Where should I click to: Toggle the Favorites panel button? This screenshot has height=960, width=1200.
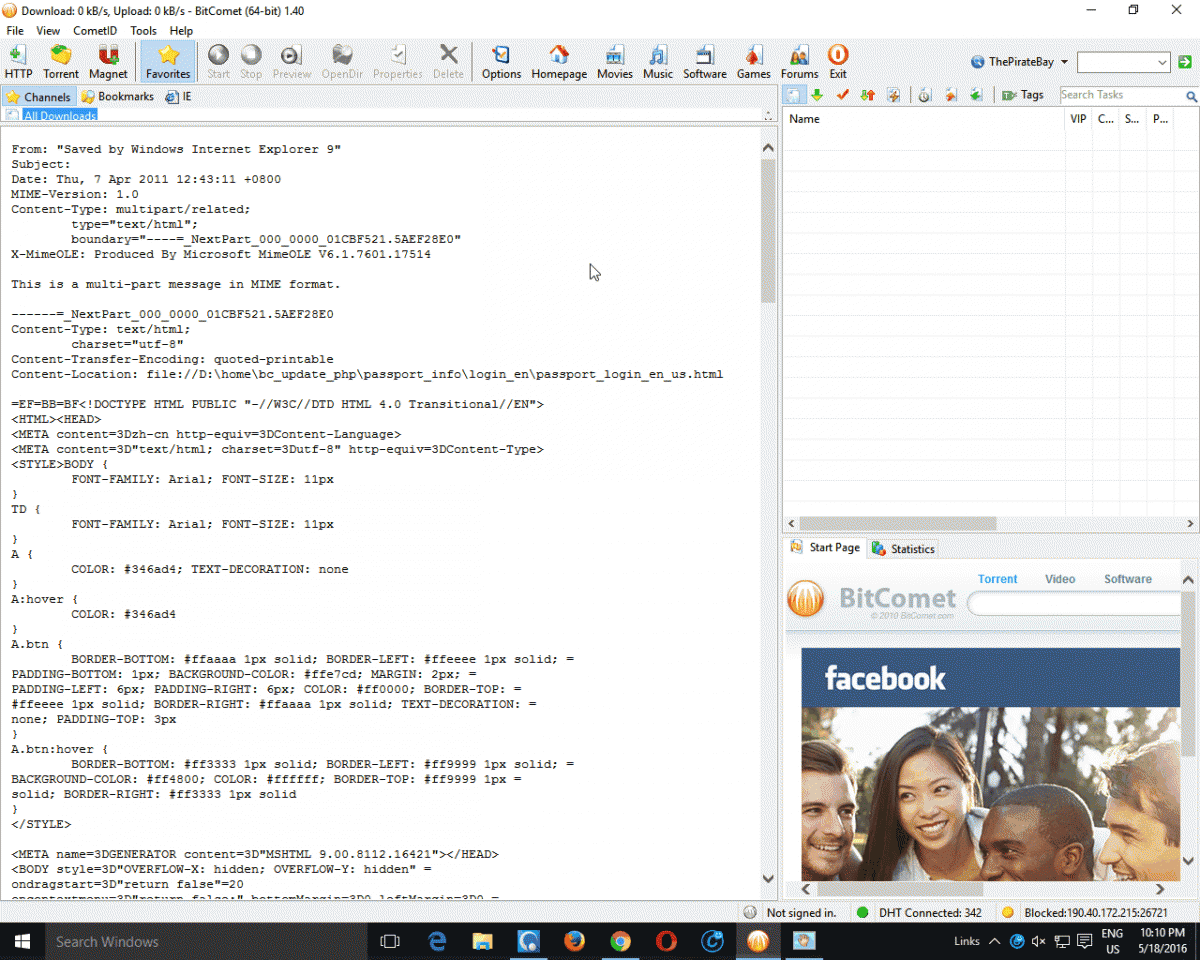click(x=168, y=61)
